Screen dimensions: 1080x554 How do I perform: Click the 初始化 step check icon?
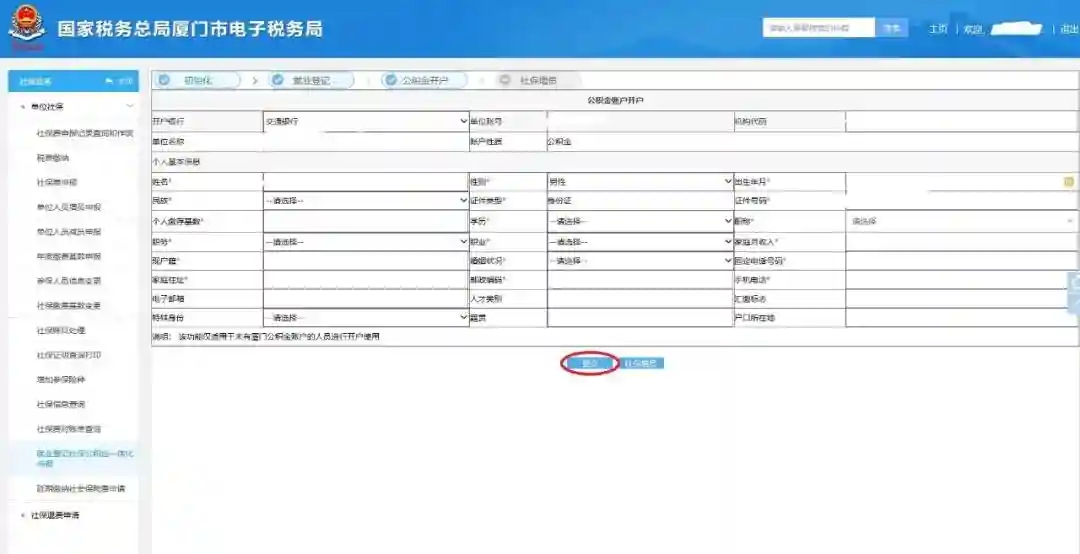pos(165,80)
